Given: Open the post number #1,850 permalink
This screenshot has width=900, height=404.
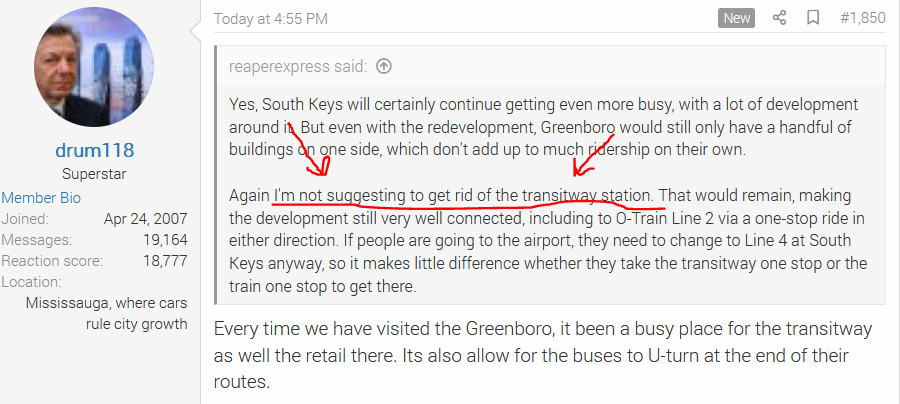Looking at the screenshot, I should pos(861,18).
